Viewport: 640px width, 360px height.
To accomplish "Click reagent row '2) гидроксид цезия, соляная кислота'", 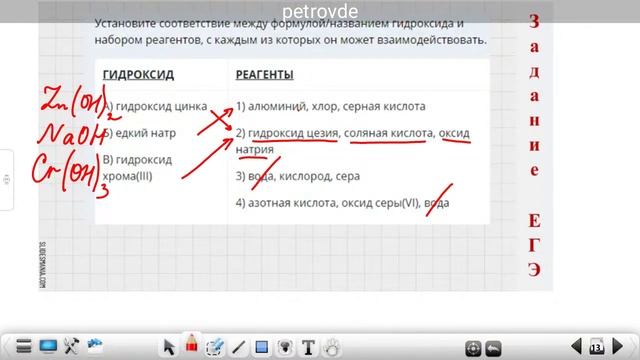I will coord(353,141).
